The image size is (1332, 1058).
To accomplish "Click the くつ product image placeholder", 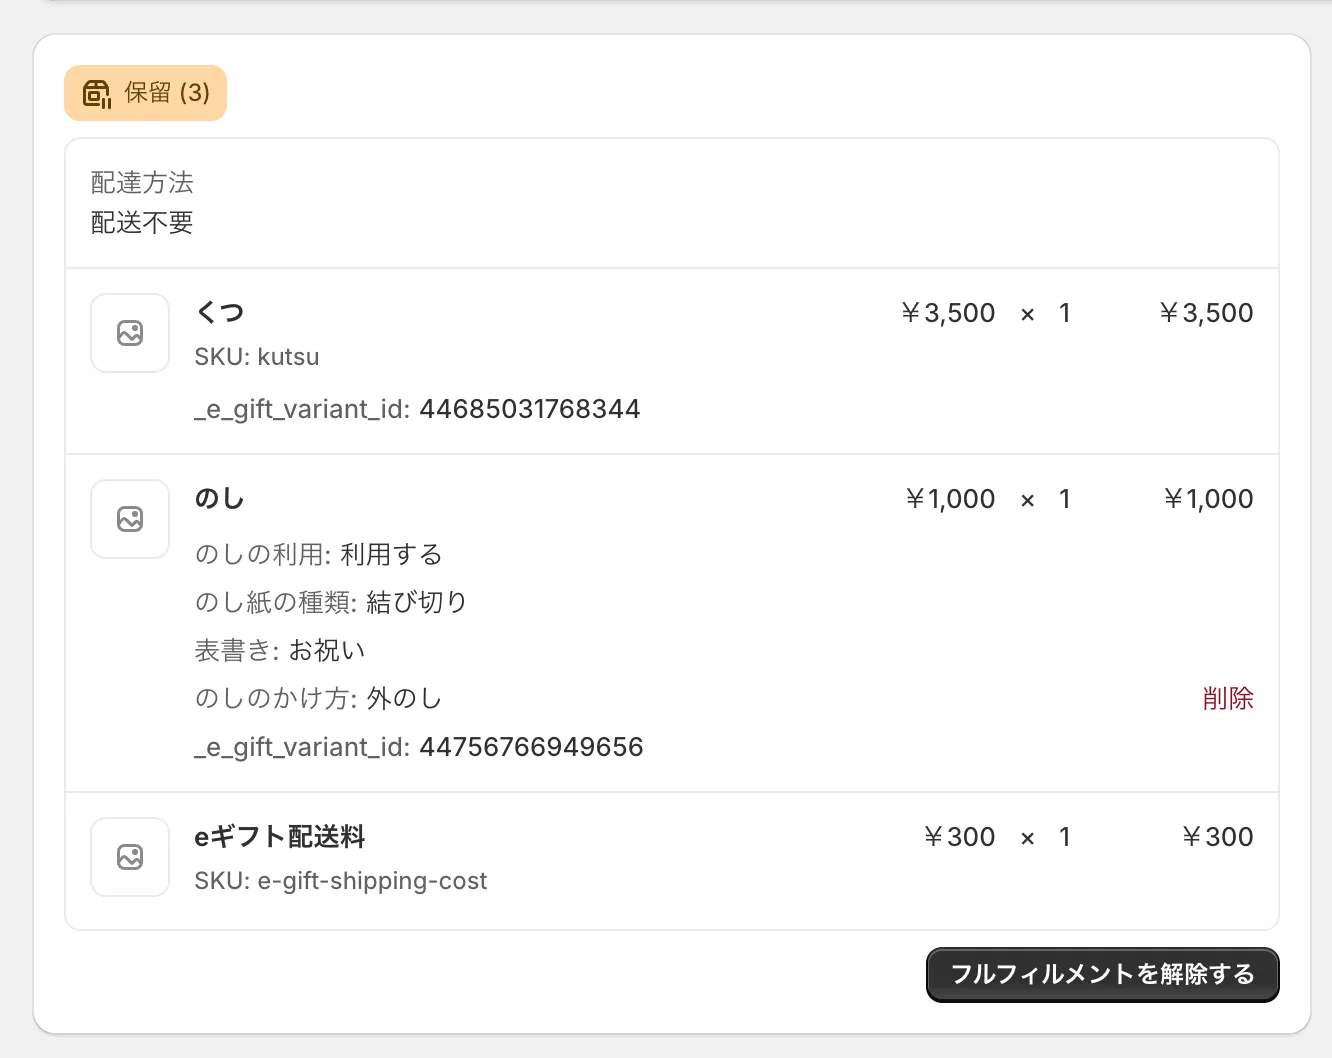I will (x=130, y=333).
